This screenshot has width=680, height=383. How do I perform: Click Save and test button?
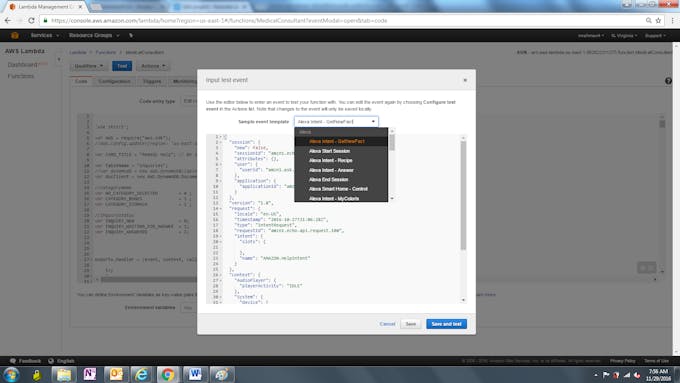[x=446, y=324]
